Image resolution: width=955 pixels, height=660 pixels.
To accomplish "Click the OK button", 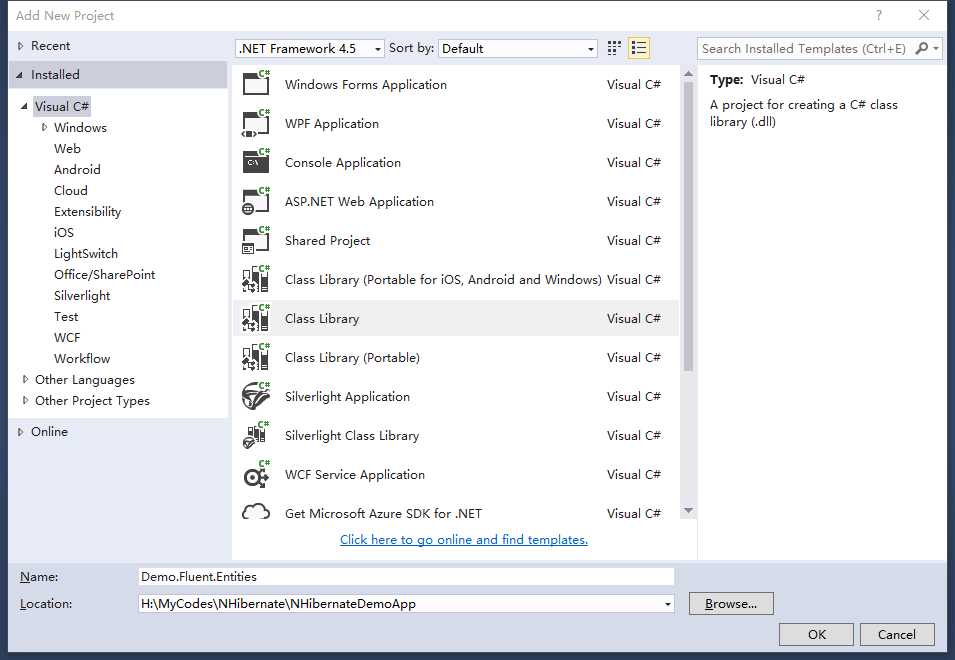I will [816, 634].
